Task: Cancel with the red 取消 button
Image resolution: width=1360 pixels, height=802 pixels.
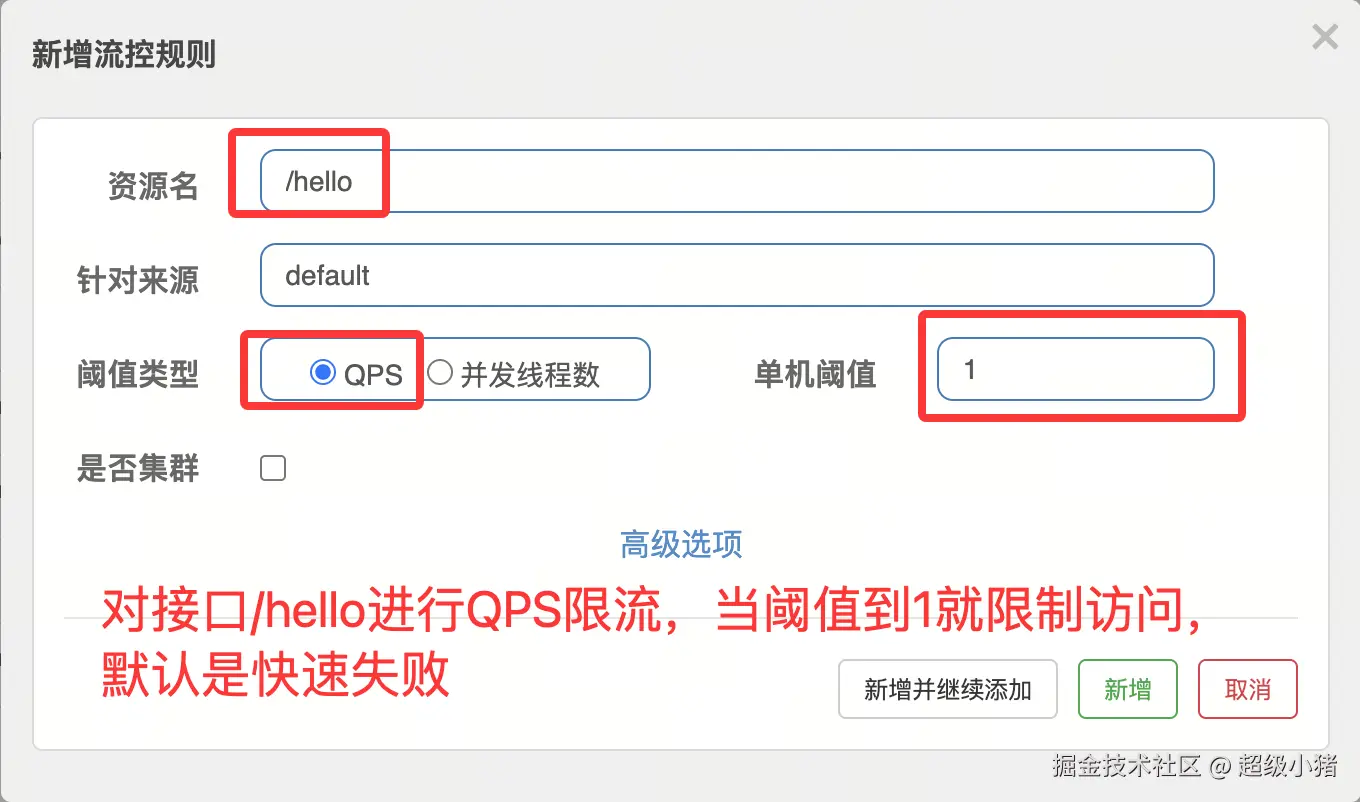Action: point(1248,689)
